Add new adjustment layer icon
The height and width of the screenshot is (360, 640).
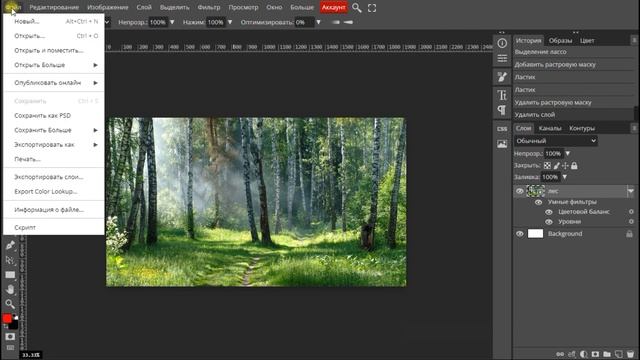click(x=584, y=354)
